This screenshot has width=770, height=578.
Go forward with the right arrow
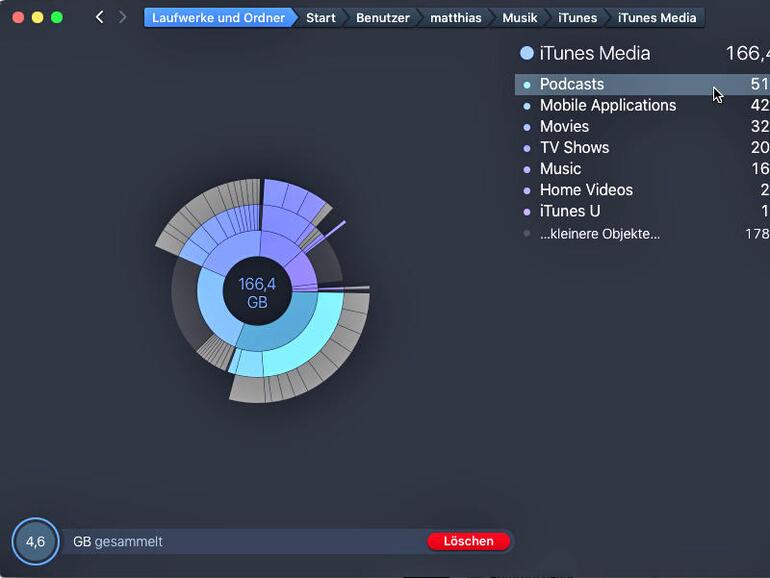pyautogui.click(x=122, y=18)
